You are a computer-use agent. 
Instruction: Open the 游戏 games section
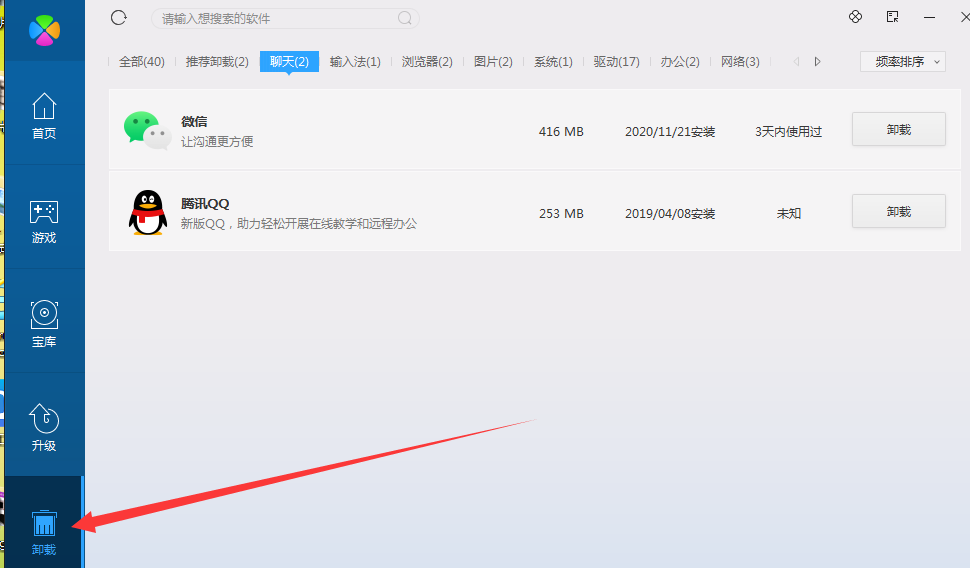44,222
